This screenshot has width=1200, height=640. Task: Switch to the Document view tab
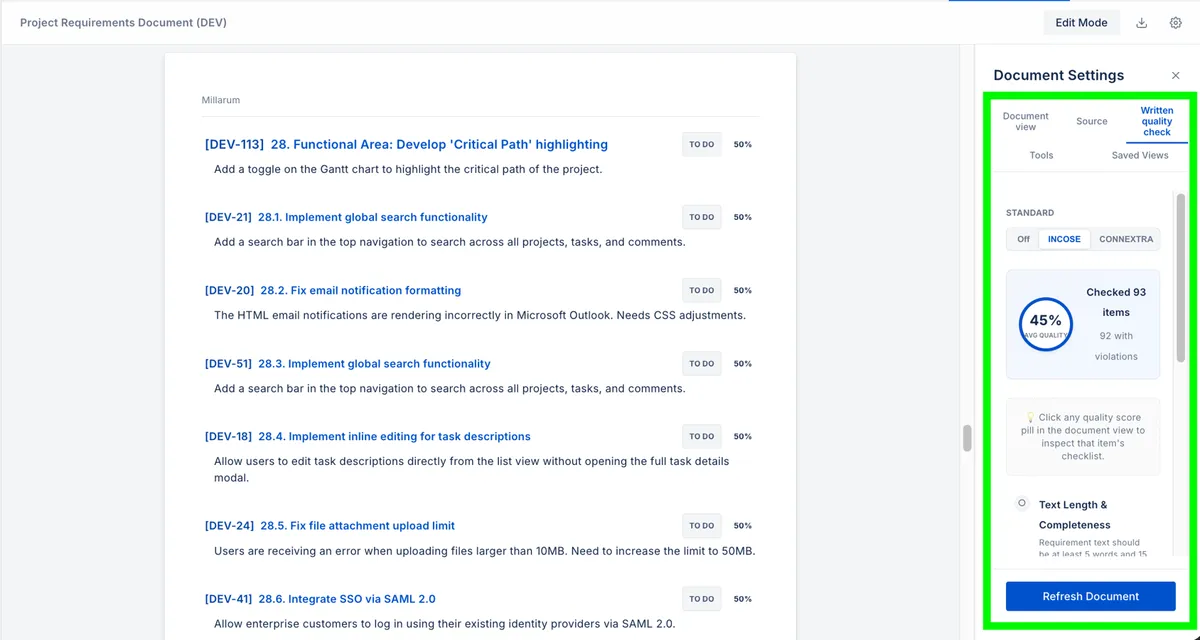coord(1025,121)
